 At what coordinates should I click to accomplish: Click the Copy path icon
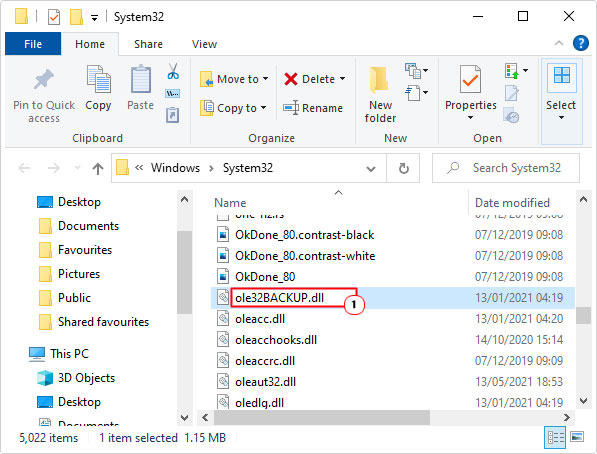point(172,93)
